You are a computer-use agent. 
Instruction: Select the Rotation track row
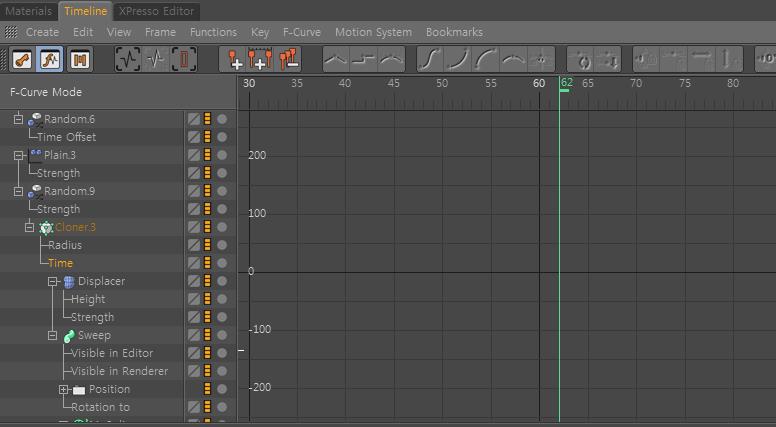click(100, 407)
